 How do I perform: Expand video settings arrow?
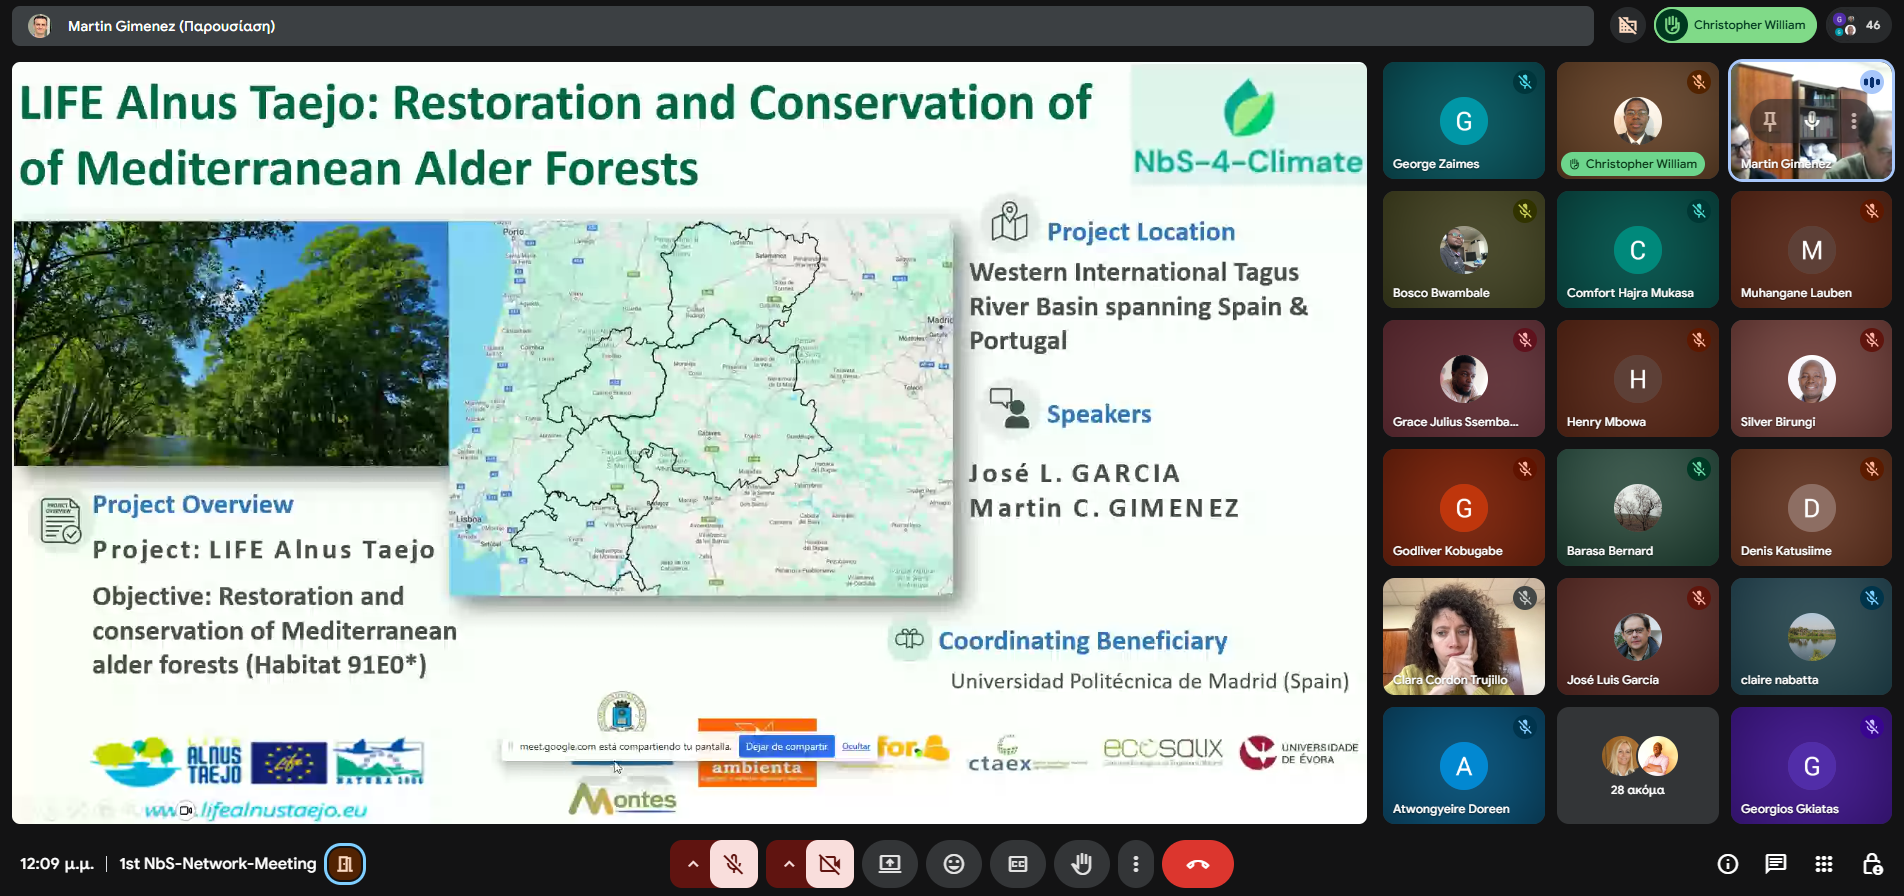coord(788,864)
